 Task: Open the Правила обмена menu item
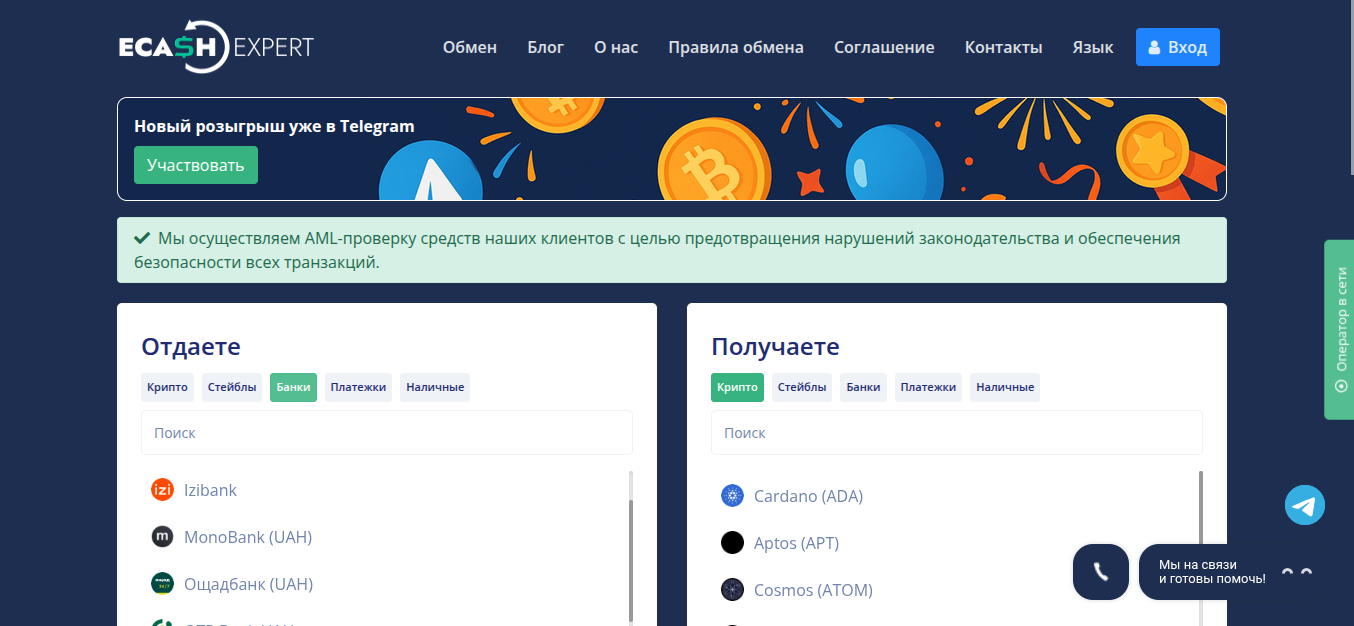tap(735, 47)
